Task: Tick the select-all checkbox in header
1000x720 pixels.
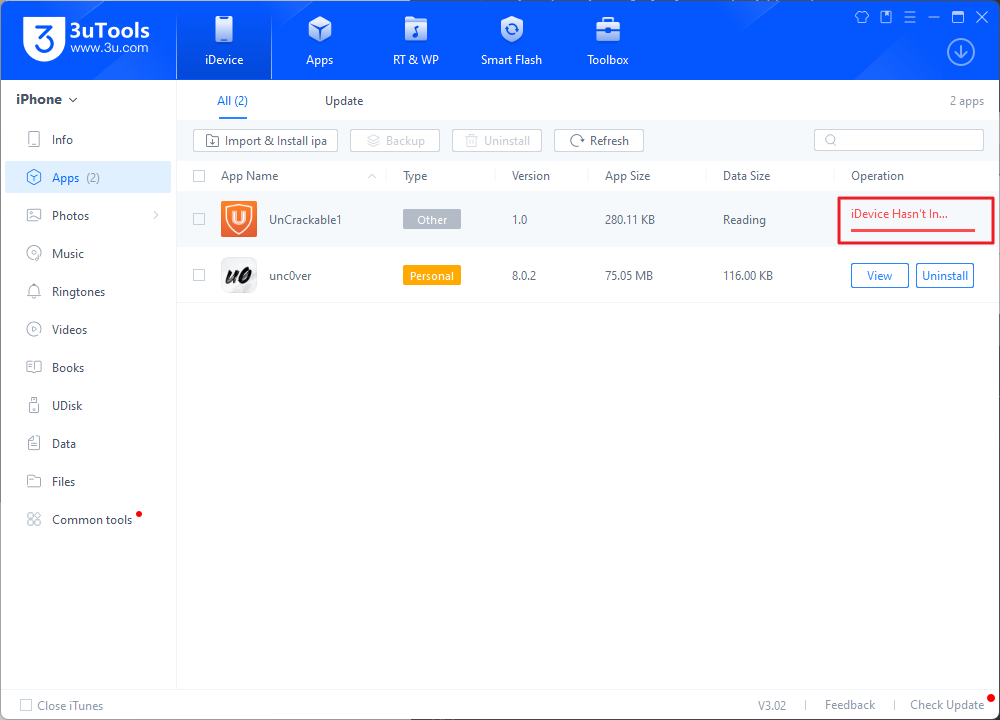Action: [199, 176]
